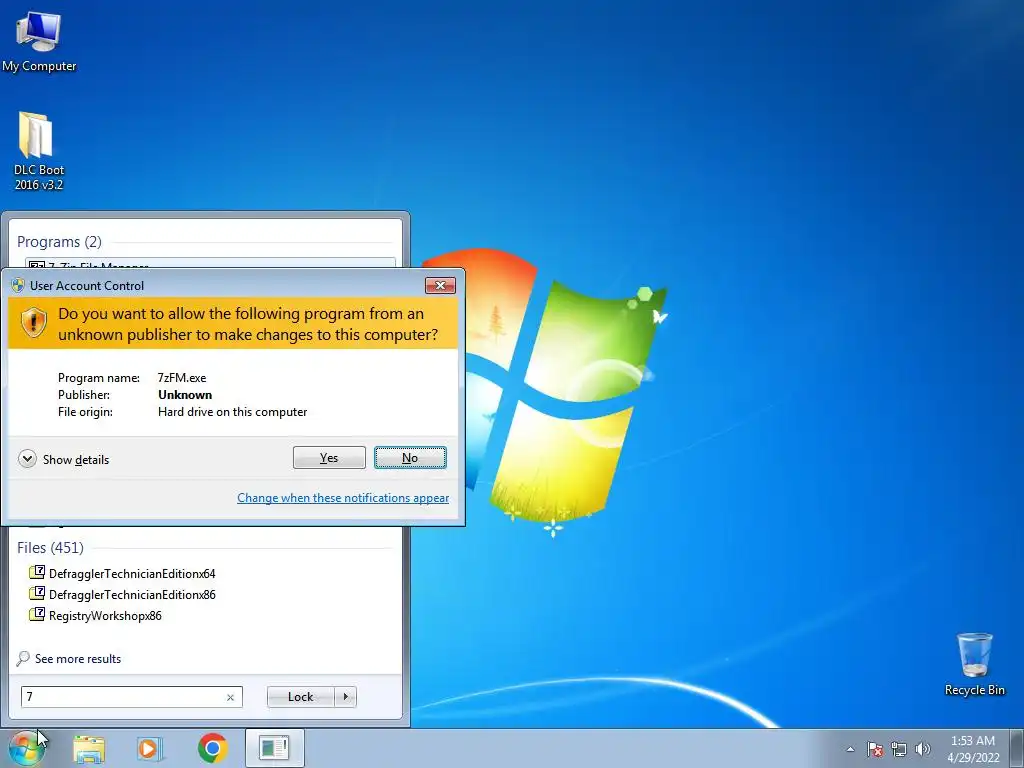Click the Unknown publisher text

pos(185,394)
